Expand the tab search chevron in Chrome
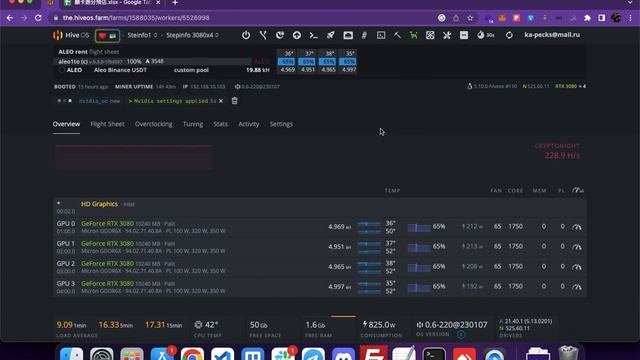Screen dimensions: 640x360 pyautogui.click(x=631, y=2)
